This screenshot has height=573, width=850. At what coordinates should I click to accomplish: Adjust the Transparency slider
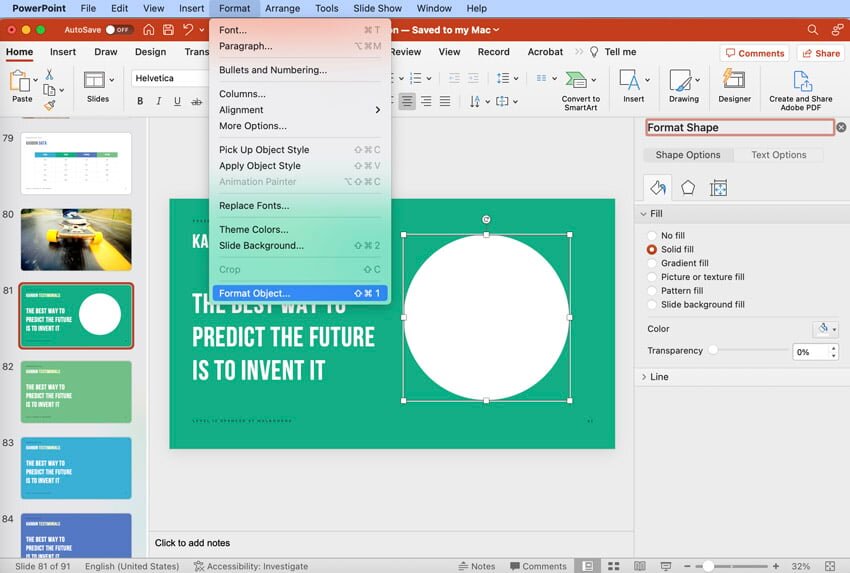[713, 351]
